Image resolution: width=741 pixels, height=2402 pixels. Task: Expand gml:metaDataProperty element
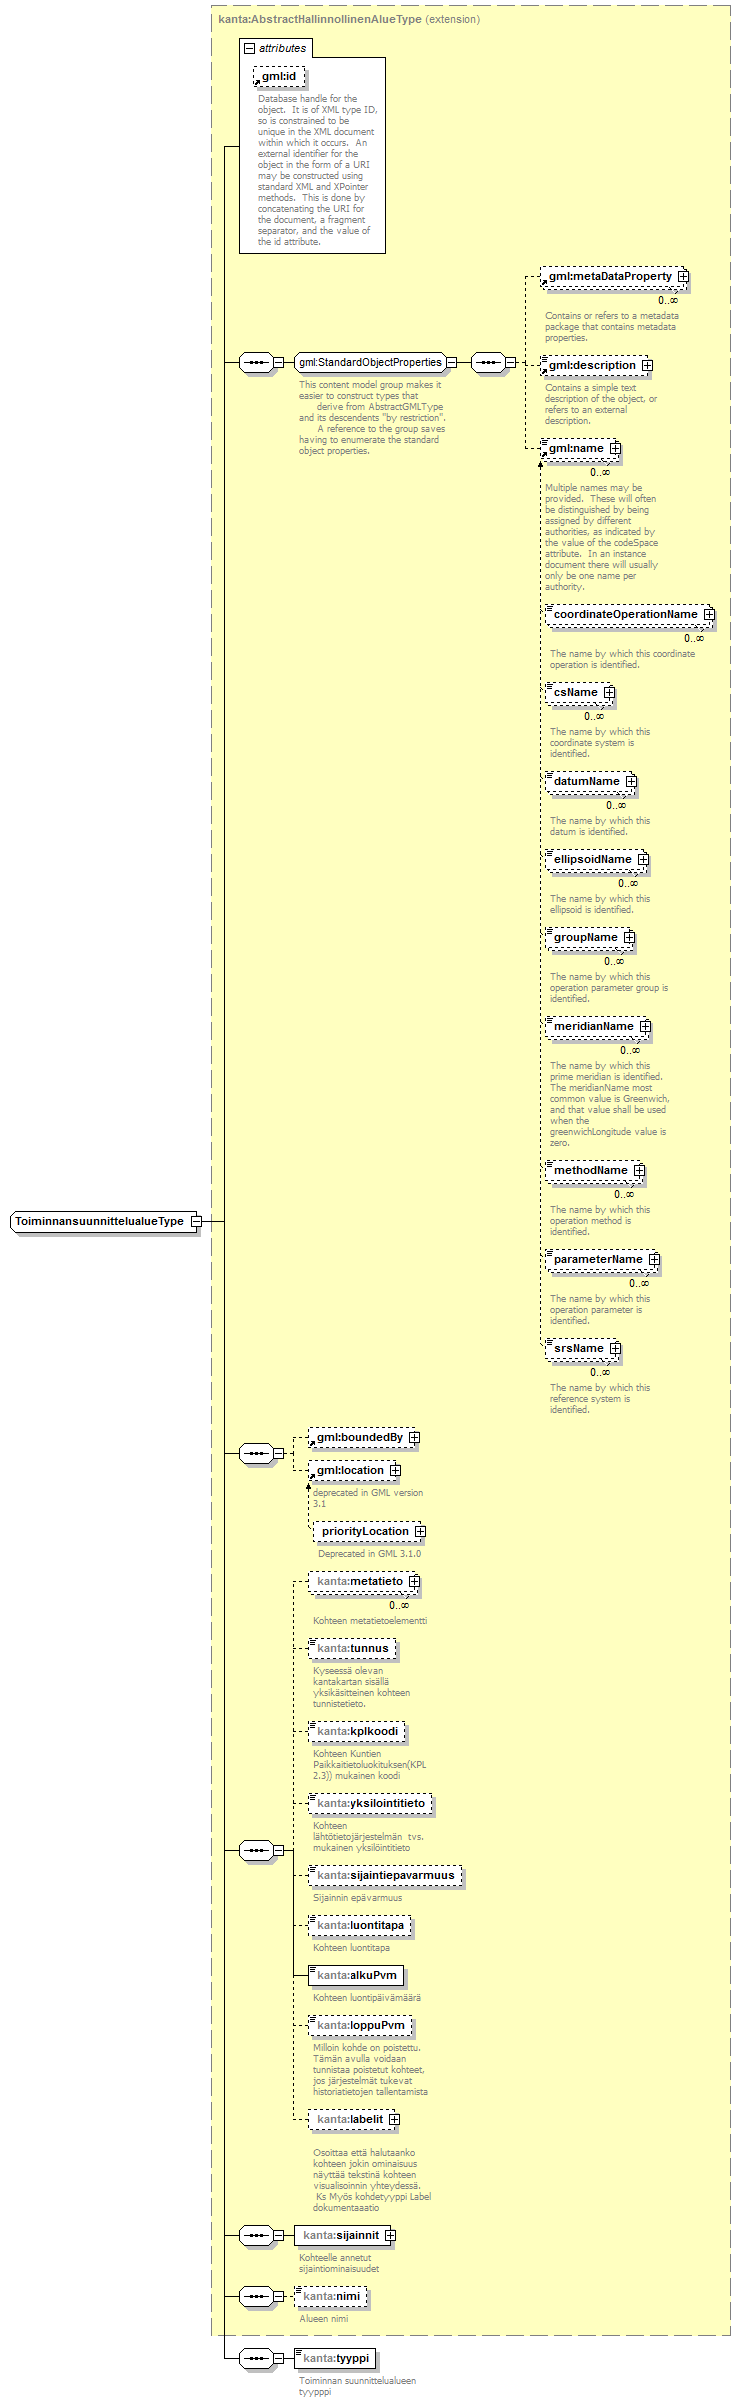pos(683,276)
